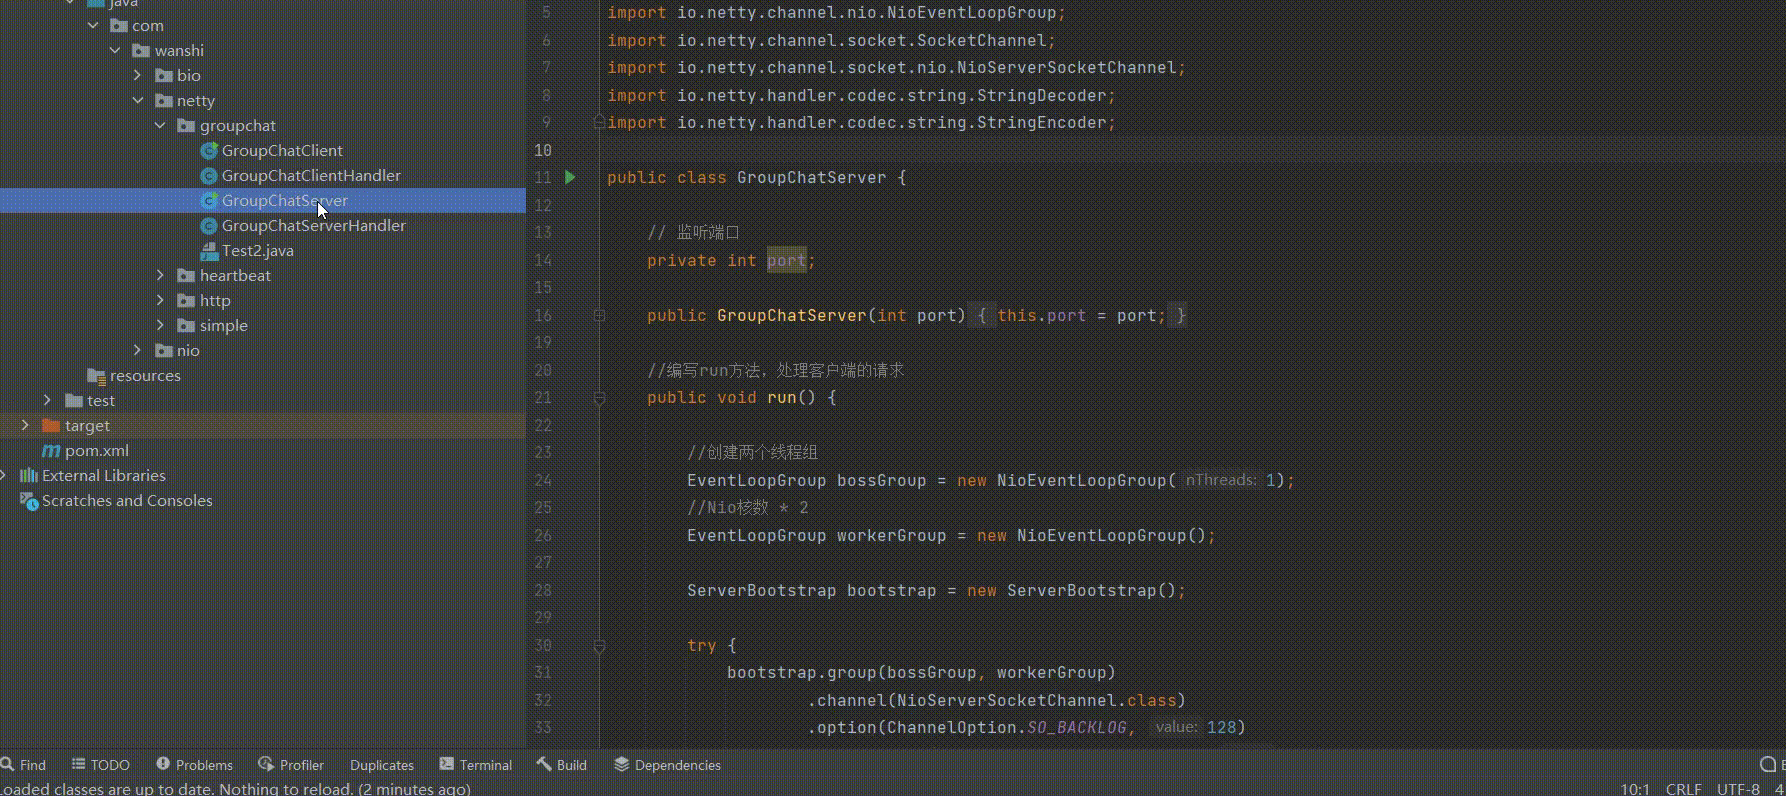1786x796 pixels.
Task: Click the GroupChatClientHandler class icon
Action: (209, 175)
